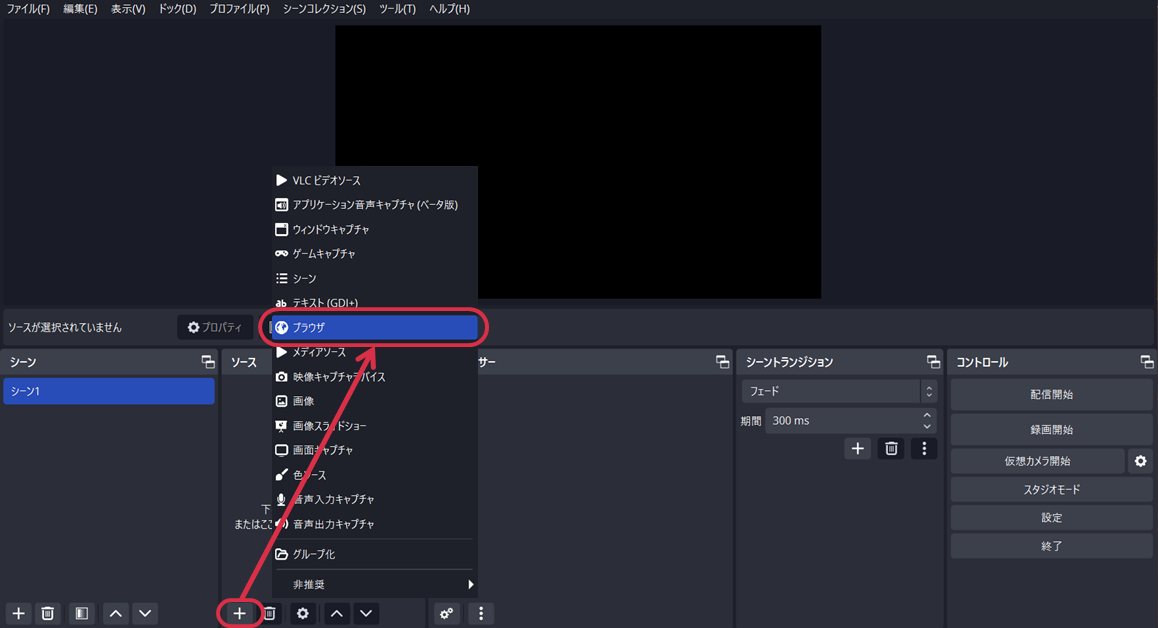Pop out the Scenes panel with its dock icon

pyautogui.click(x=206, y=362)
